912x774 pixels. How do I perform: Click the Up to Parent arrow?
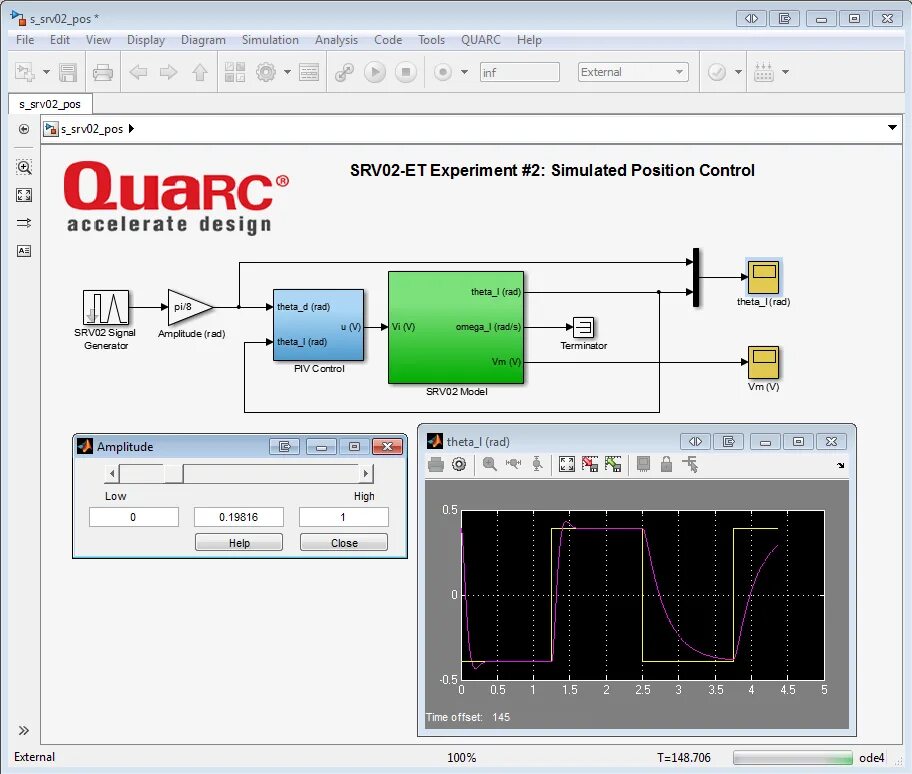pyautogui.click(x=200, y=72)
